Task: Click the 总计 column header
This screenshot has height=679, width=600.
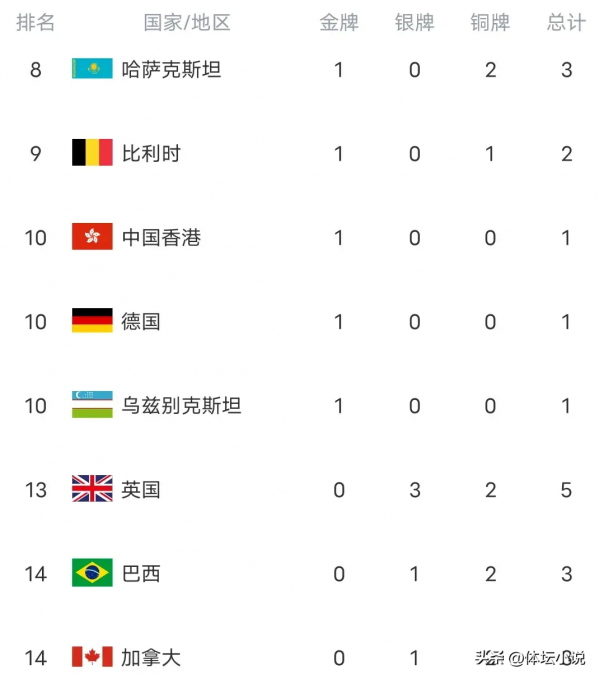Action: coord(566,22)
